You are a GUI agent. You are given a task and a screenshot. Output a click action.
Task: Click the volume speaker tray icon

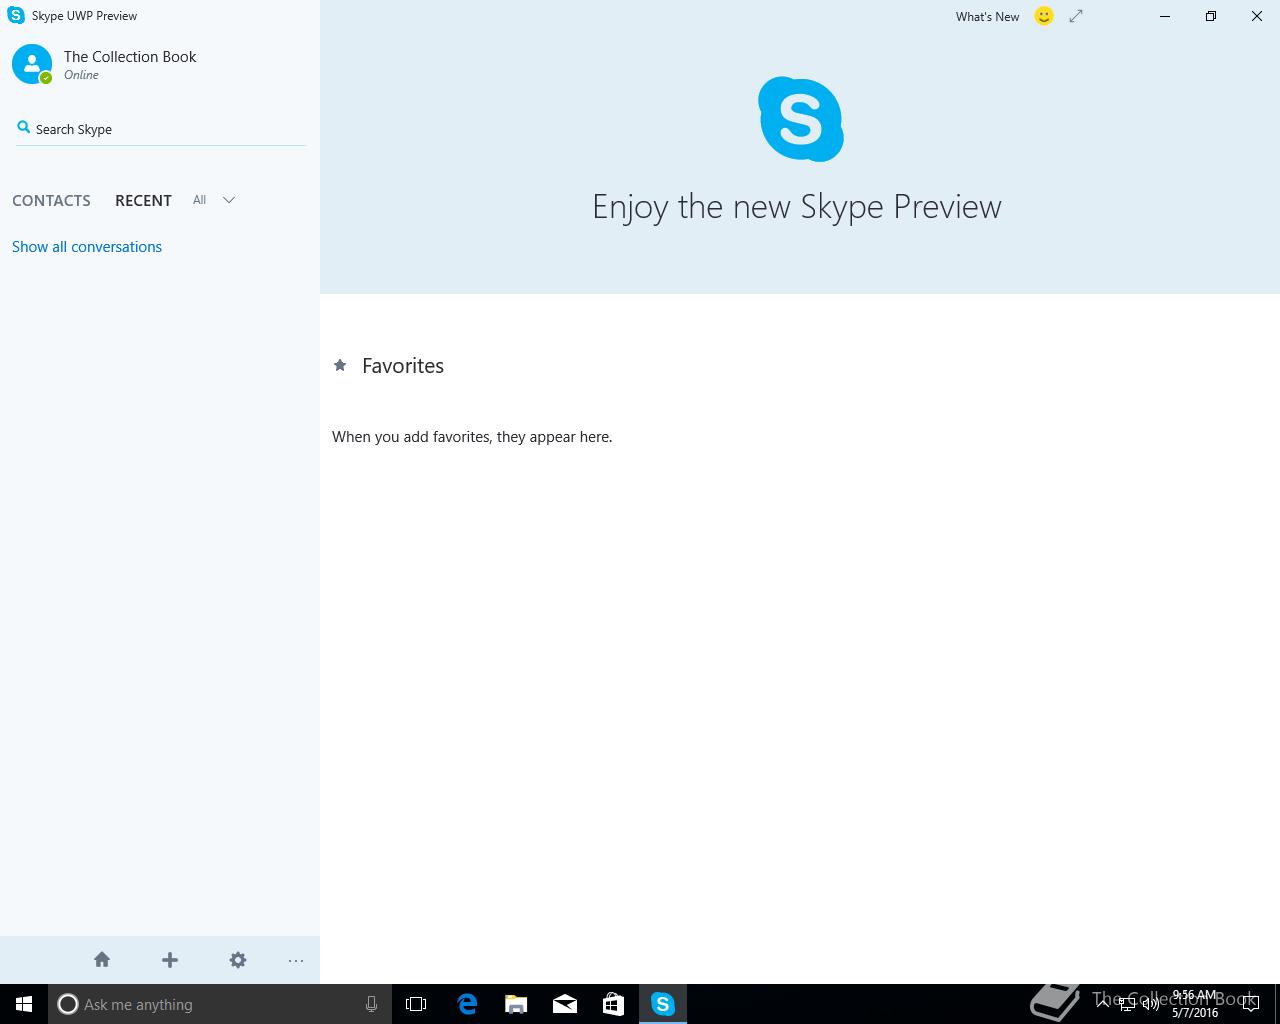pyautogui.click(x=1150, y=1004)
